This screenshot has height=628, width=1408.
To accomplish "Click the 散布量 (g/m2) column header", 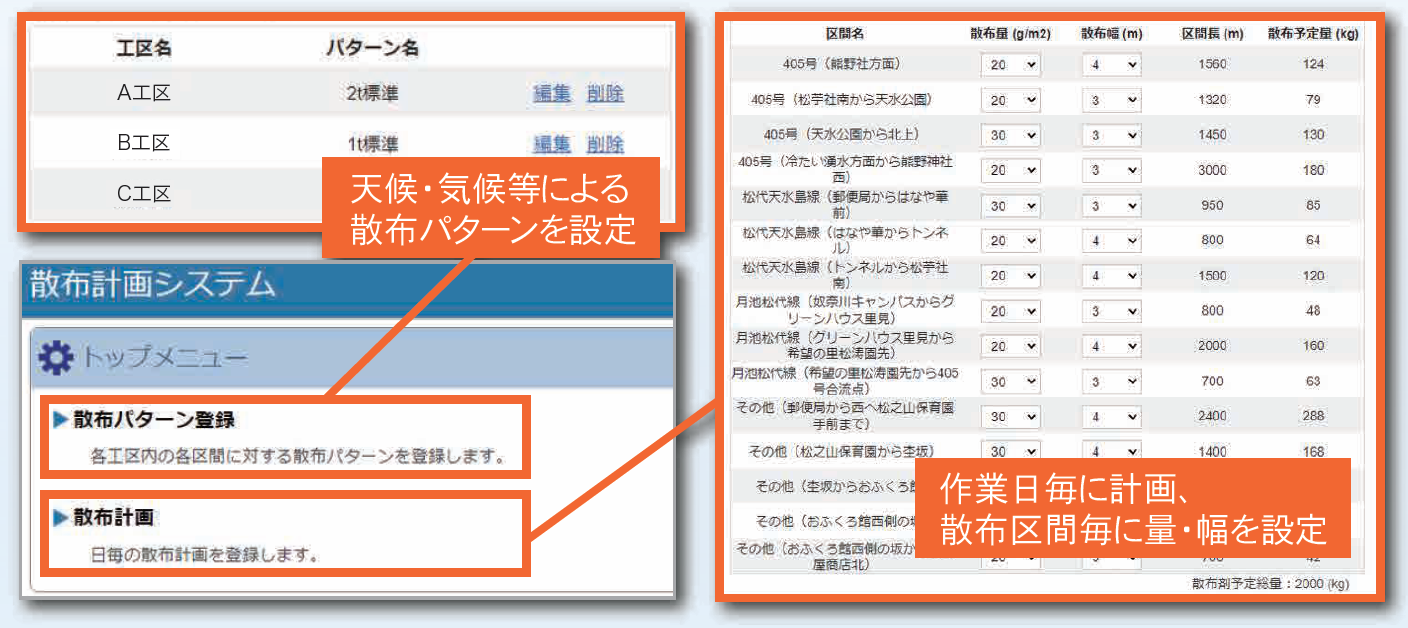I will point(1010,34).
